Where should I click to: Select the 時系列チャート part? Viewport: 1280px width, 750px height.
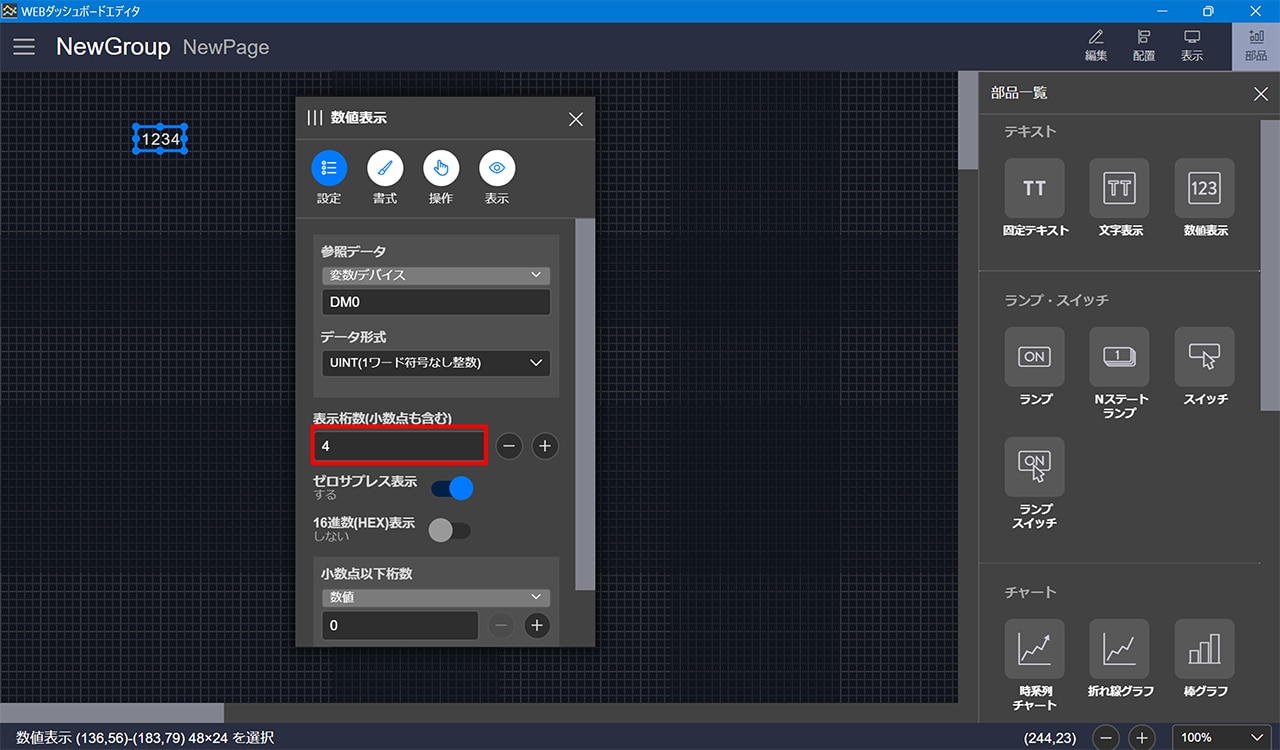tap(1035, 649)
